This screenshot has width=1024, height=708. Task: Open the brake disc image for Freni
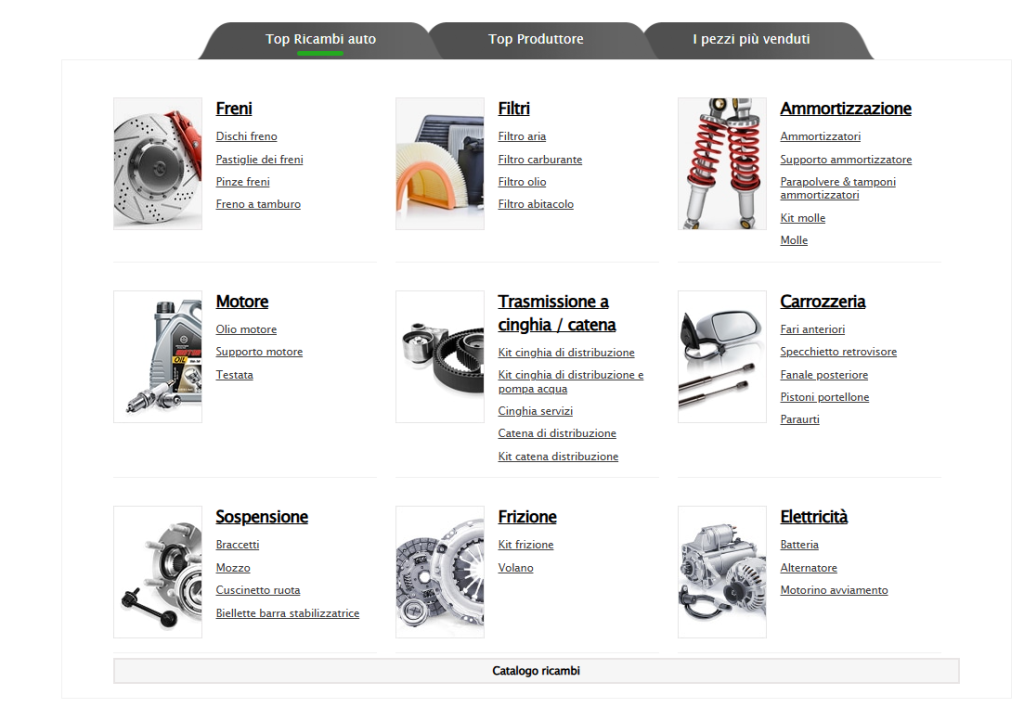(x=157, y=163)
